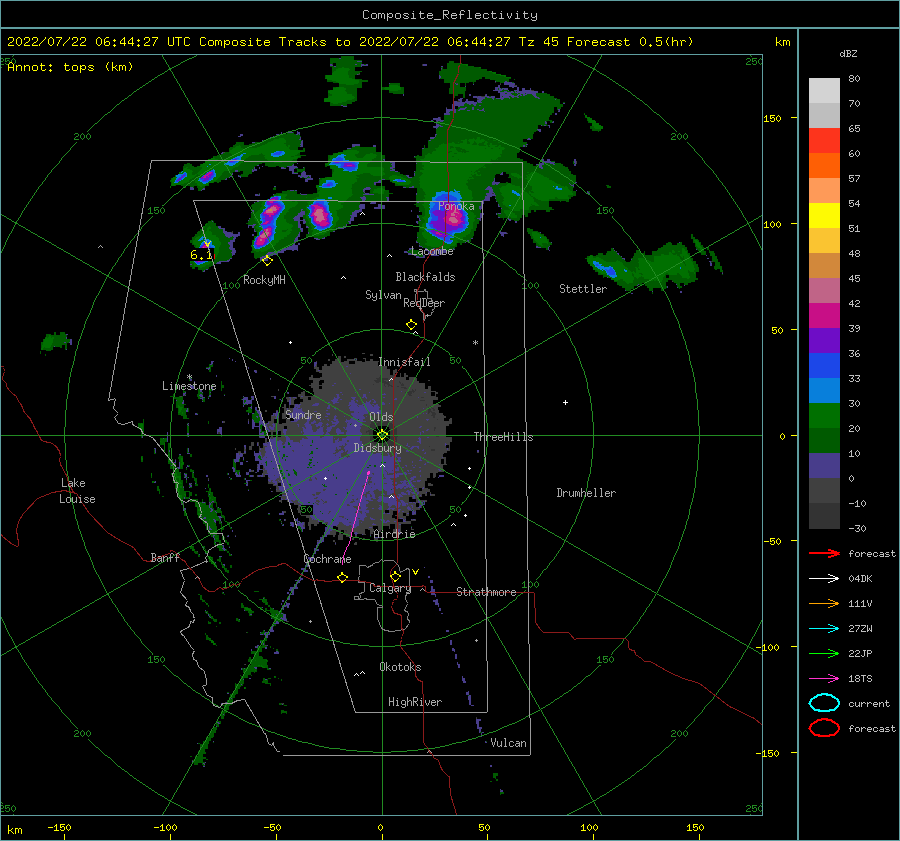The height and width of the screenshot is (841, 900).
Task: Click the red forecast arrow in the legend
Action: (824, 553)
